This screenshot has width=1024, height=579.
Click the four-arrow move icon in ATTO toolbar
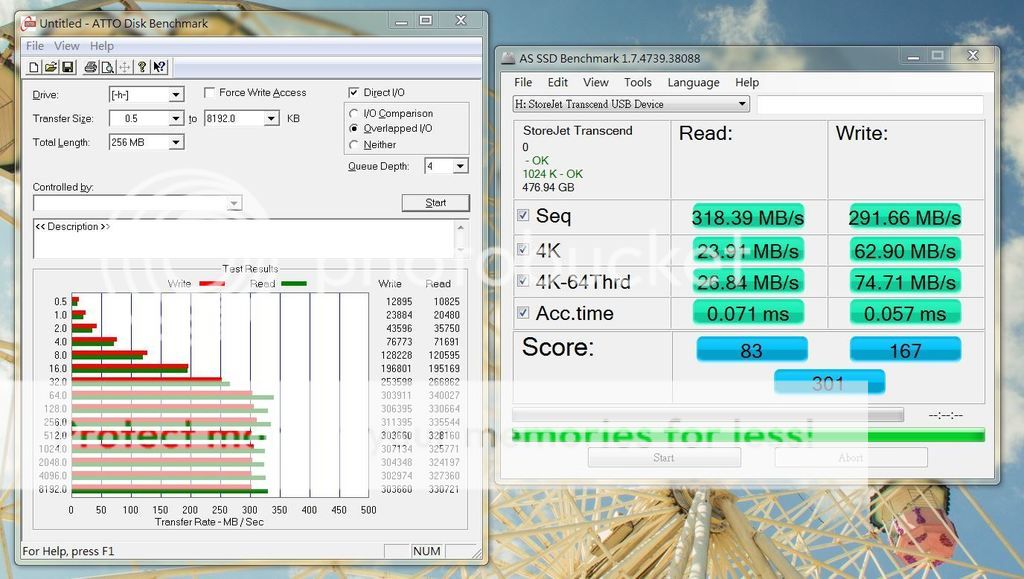pyautogui.click(x=125, y=67)
